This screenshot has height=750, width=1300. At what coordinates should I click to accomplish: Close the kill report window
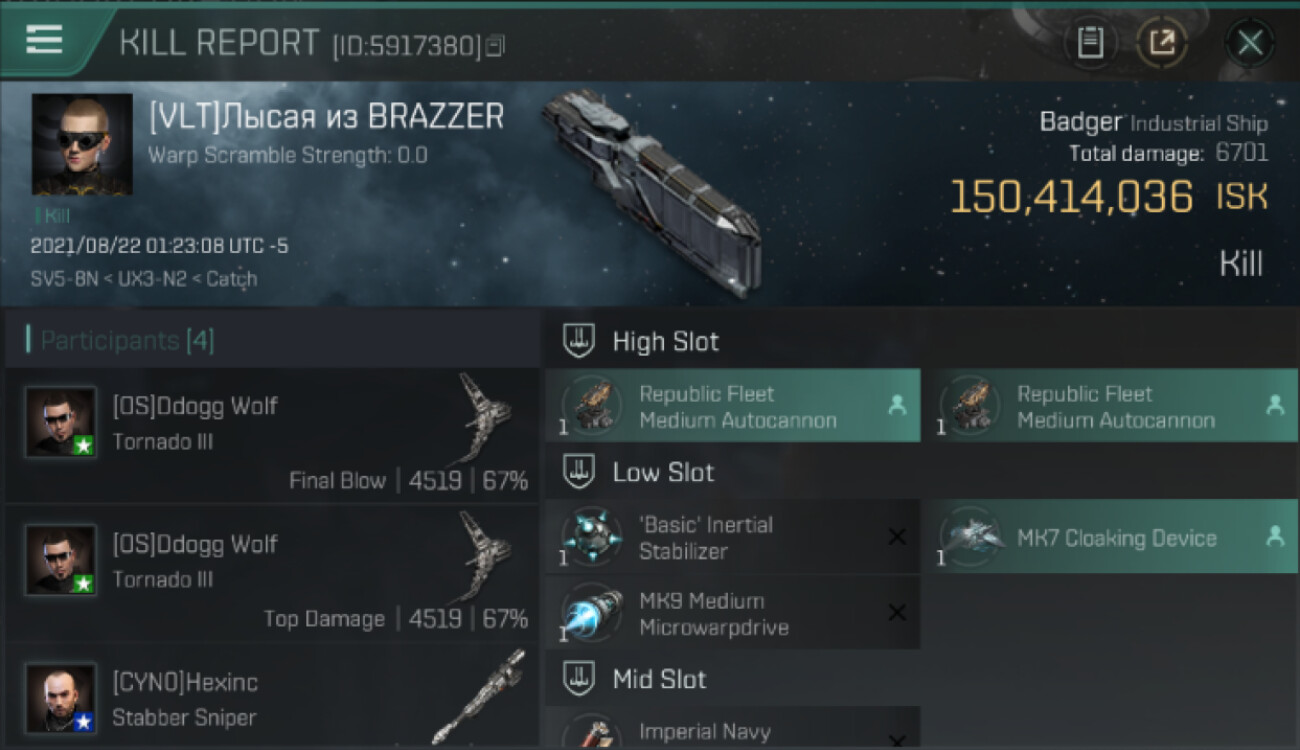tap(1250, 43)
